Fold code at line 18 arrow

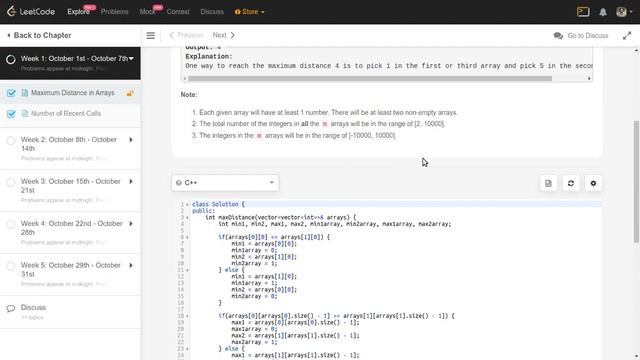click(x=187, y=316)
